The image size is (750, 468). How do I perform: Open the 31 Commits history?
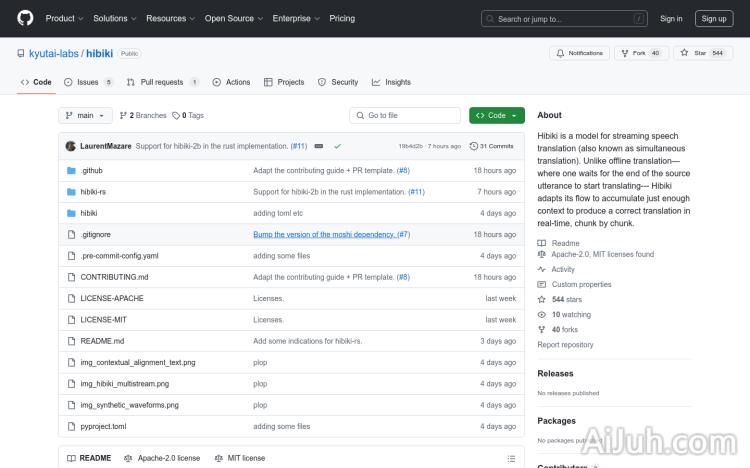[x=492, y=146]
